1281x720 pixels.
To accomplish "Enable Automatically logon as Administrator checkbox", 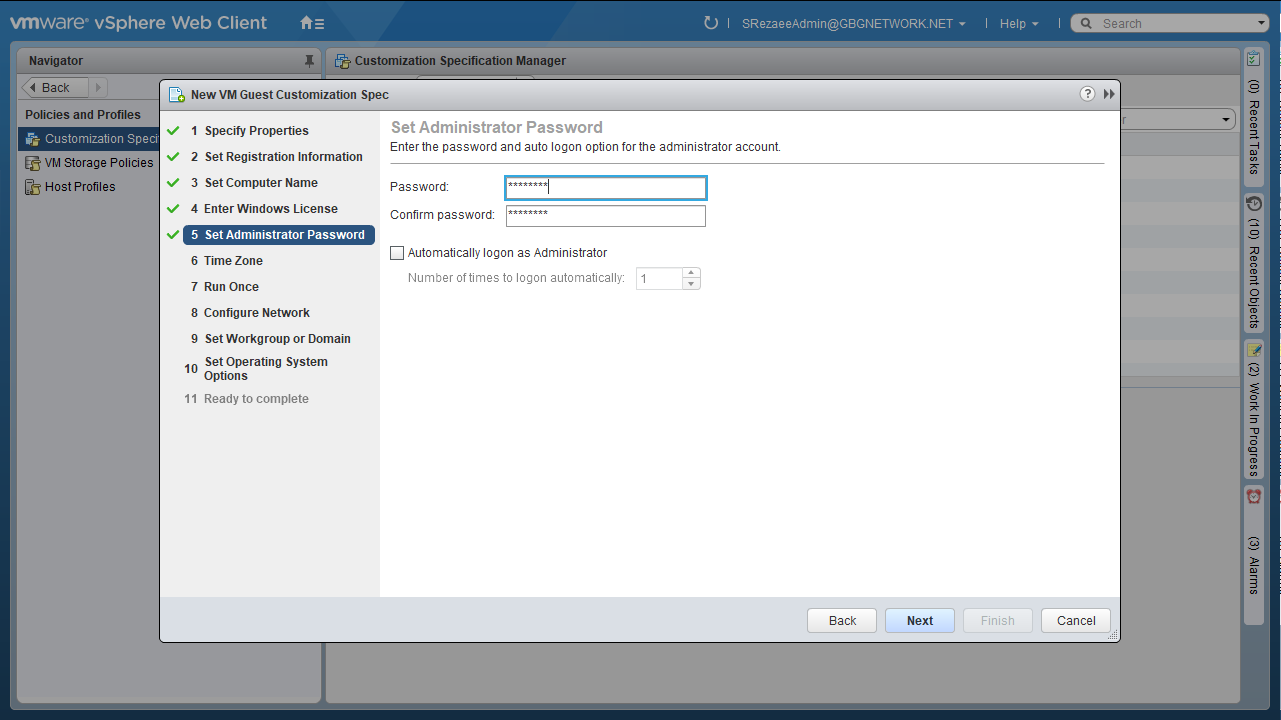I will 397,253.
